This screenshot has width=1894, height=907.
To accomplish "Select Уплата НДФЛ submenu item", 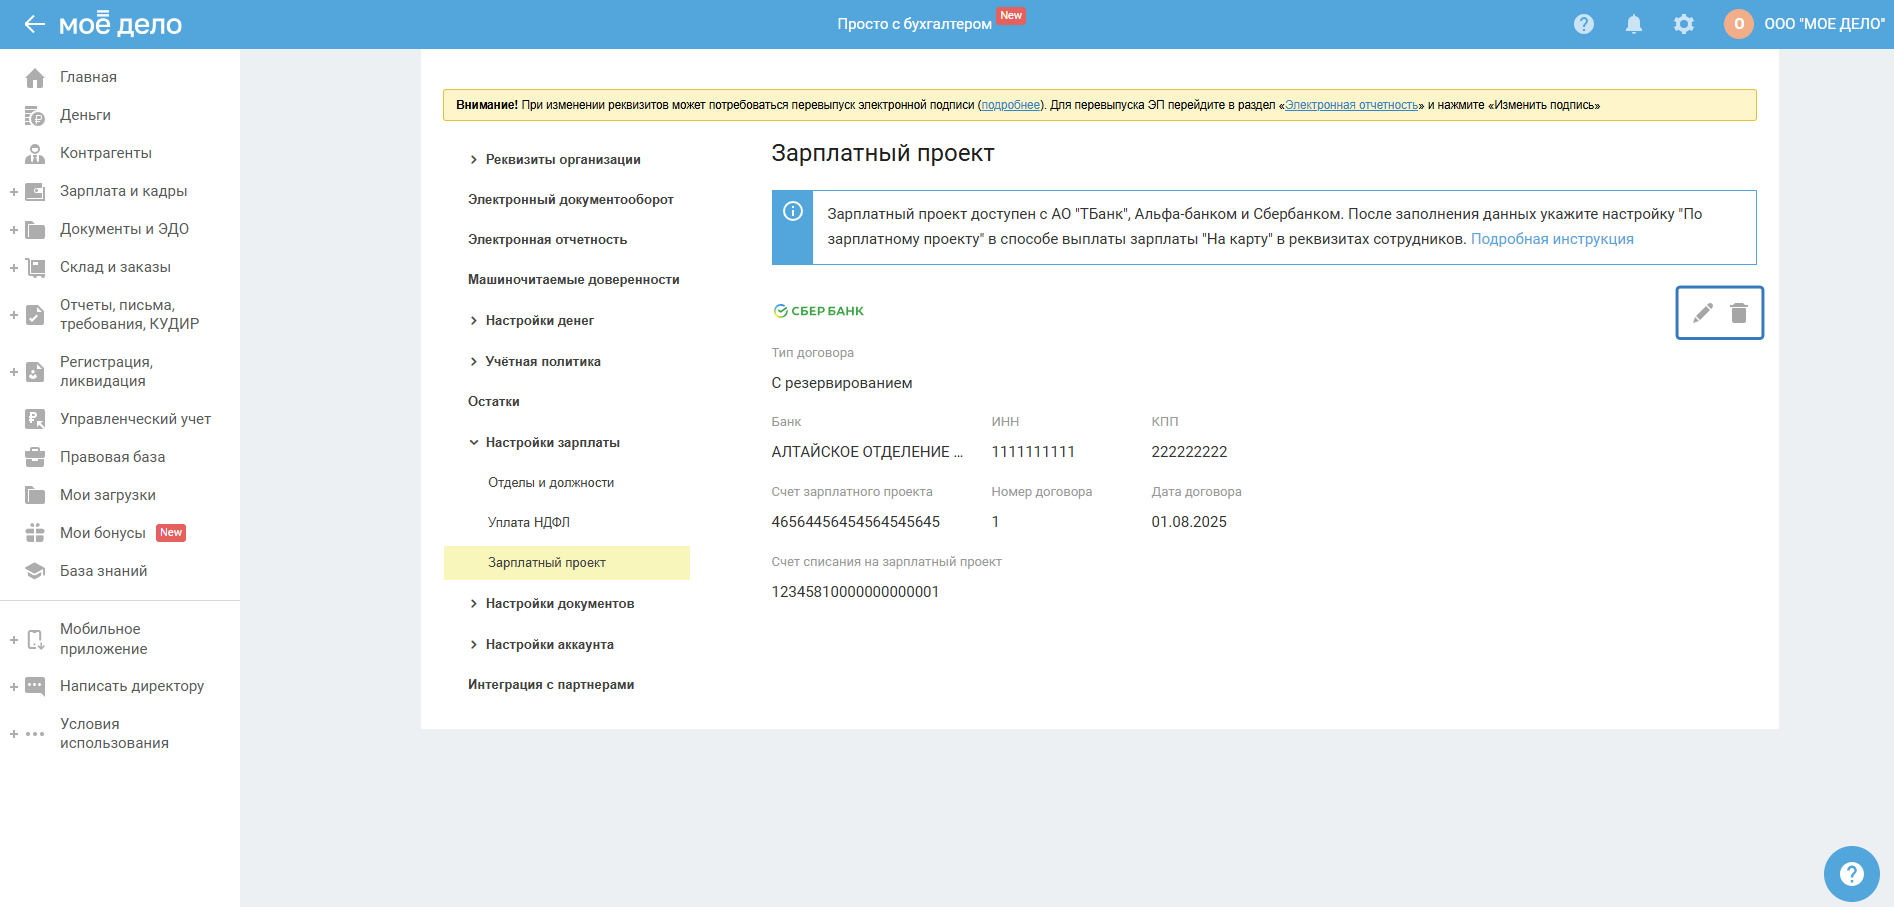I will (x=529, y=523).
